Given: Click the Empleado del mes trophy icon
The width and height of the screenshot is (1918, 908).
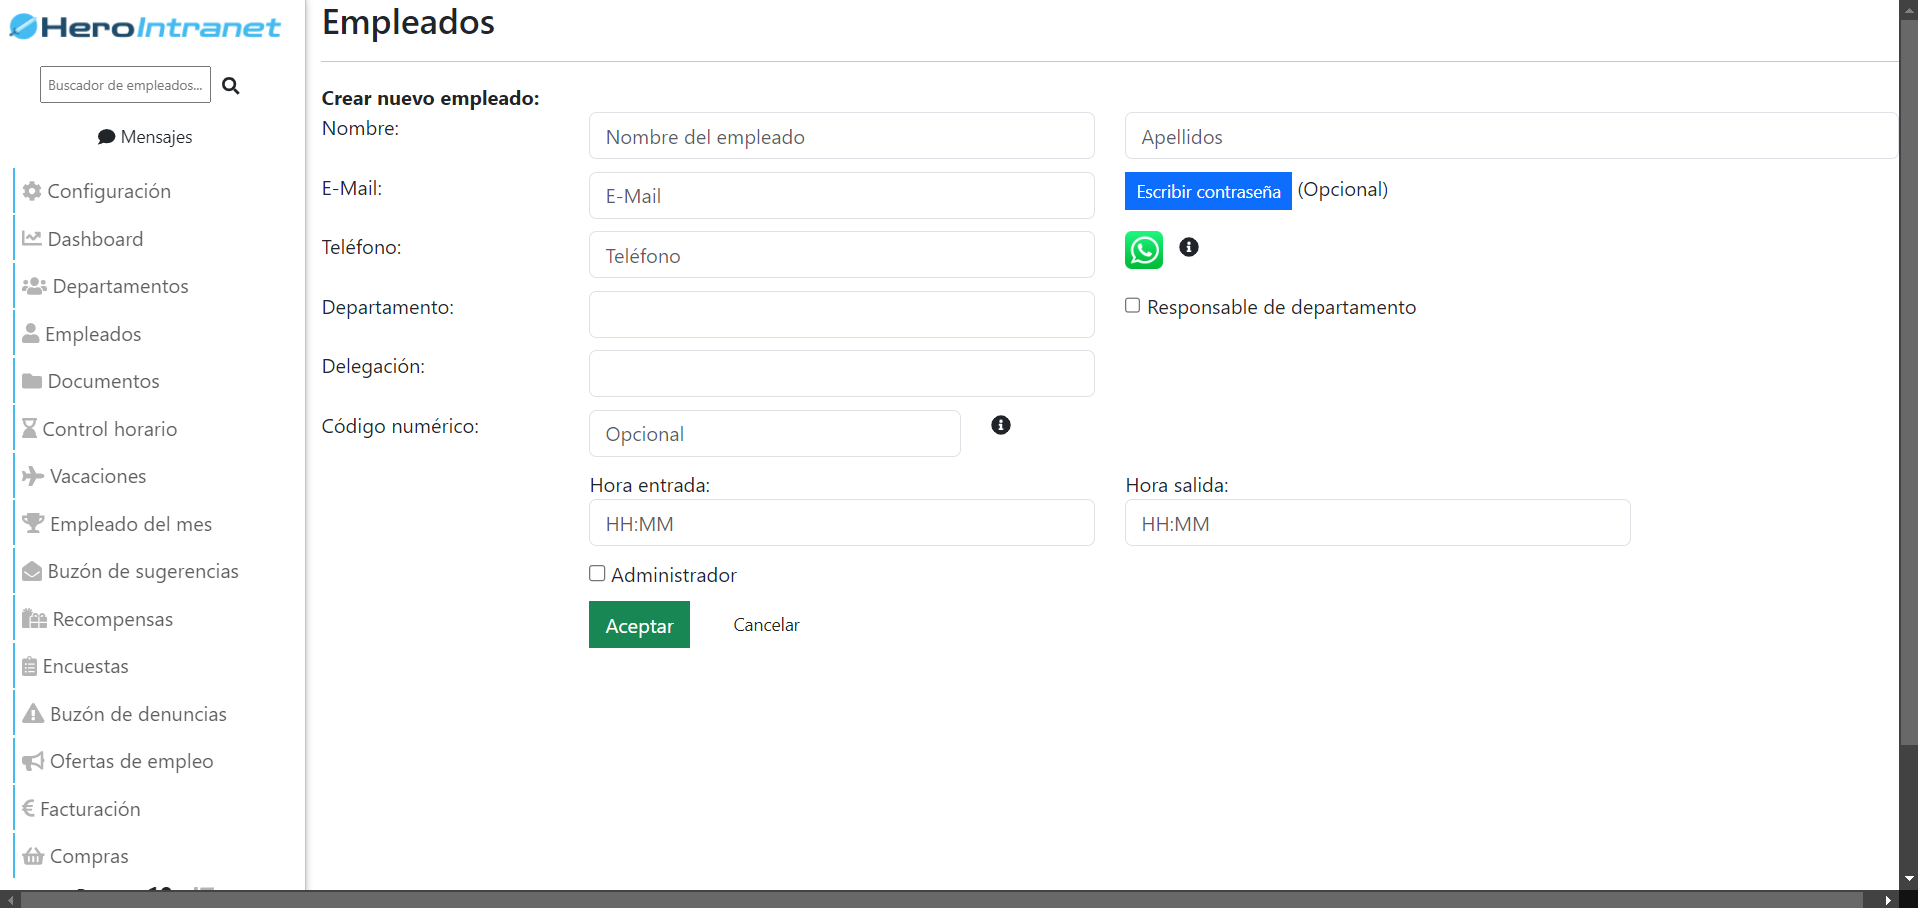Looking at the screenshot, I should pos(33,523).
